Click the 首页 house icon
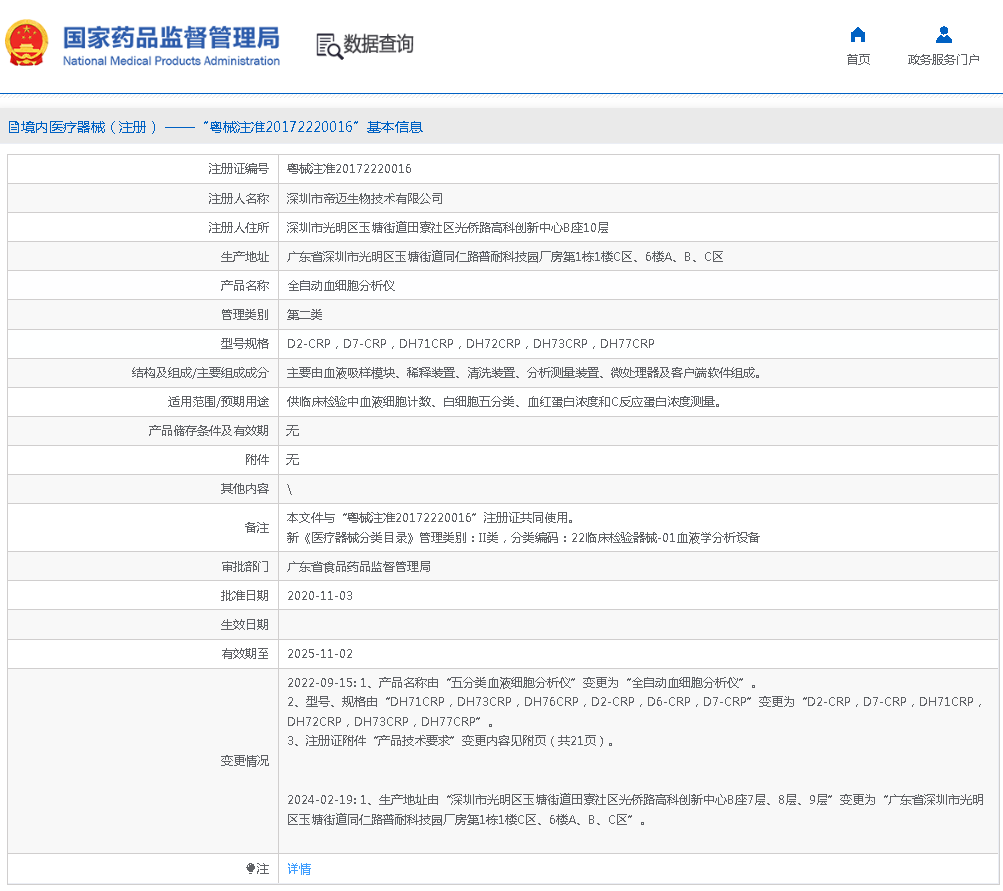Image resolution: width=1003 pixels, height=891 pixels. pos(857,34)
